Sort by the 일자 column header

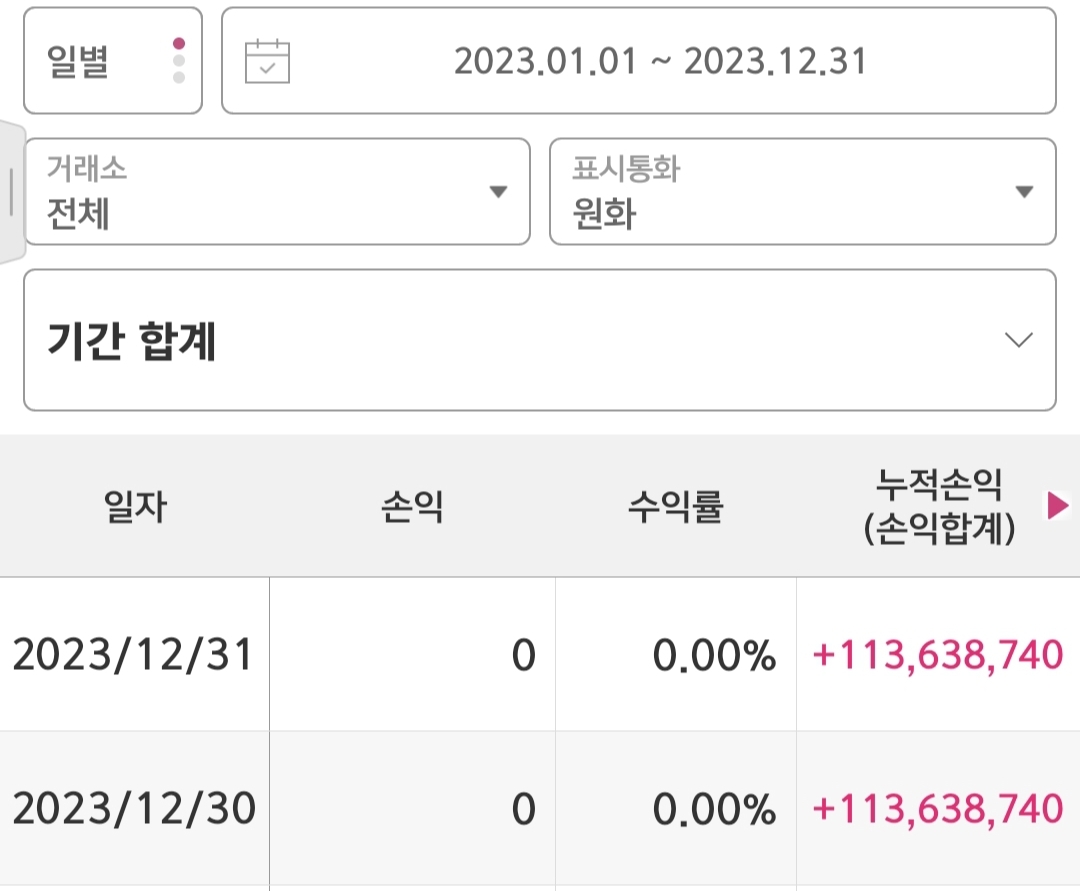135,507
